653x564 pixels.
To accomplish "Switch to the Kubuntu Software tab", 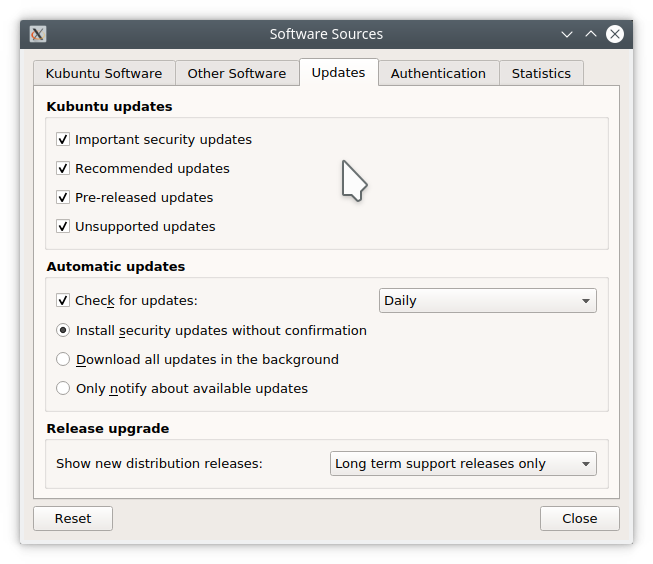I will point(104,74).
